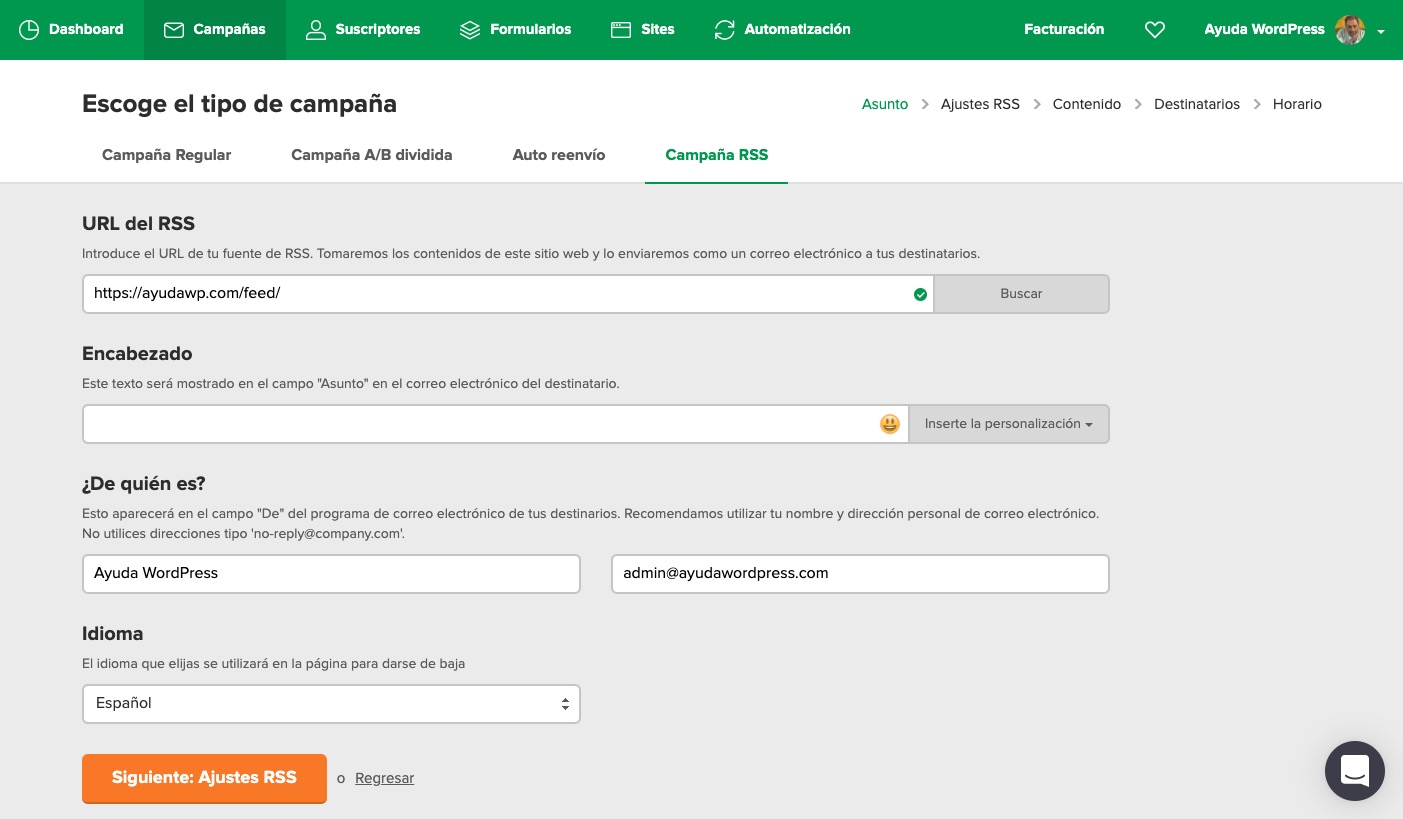This screenshot has width=1403, height=819.
Task: Select the Campaña A/B dividida tab
Action: pos(371,155)
